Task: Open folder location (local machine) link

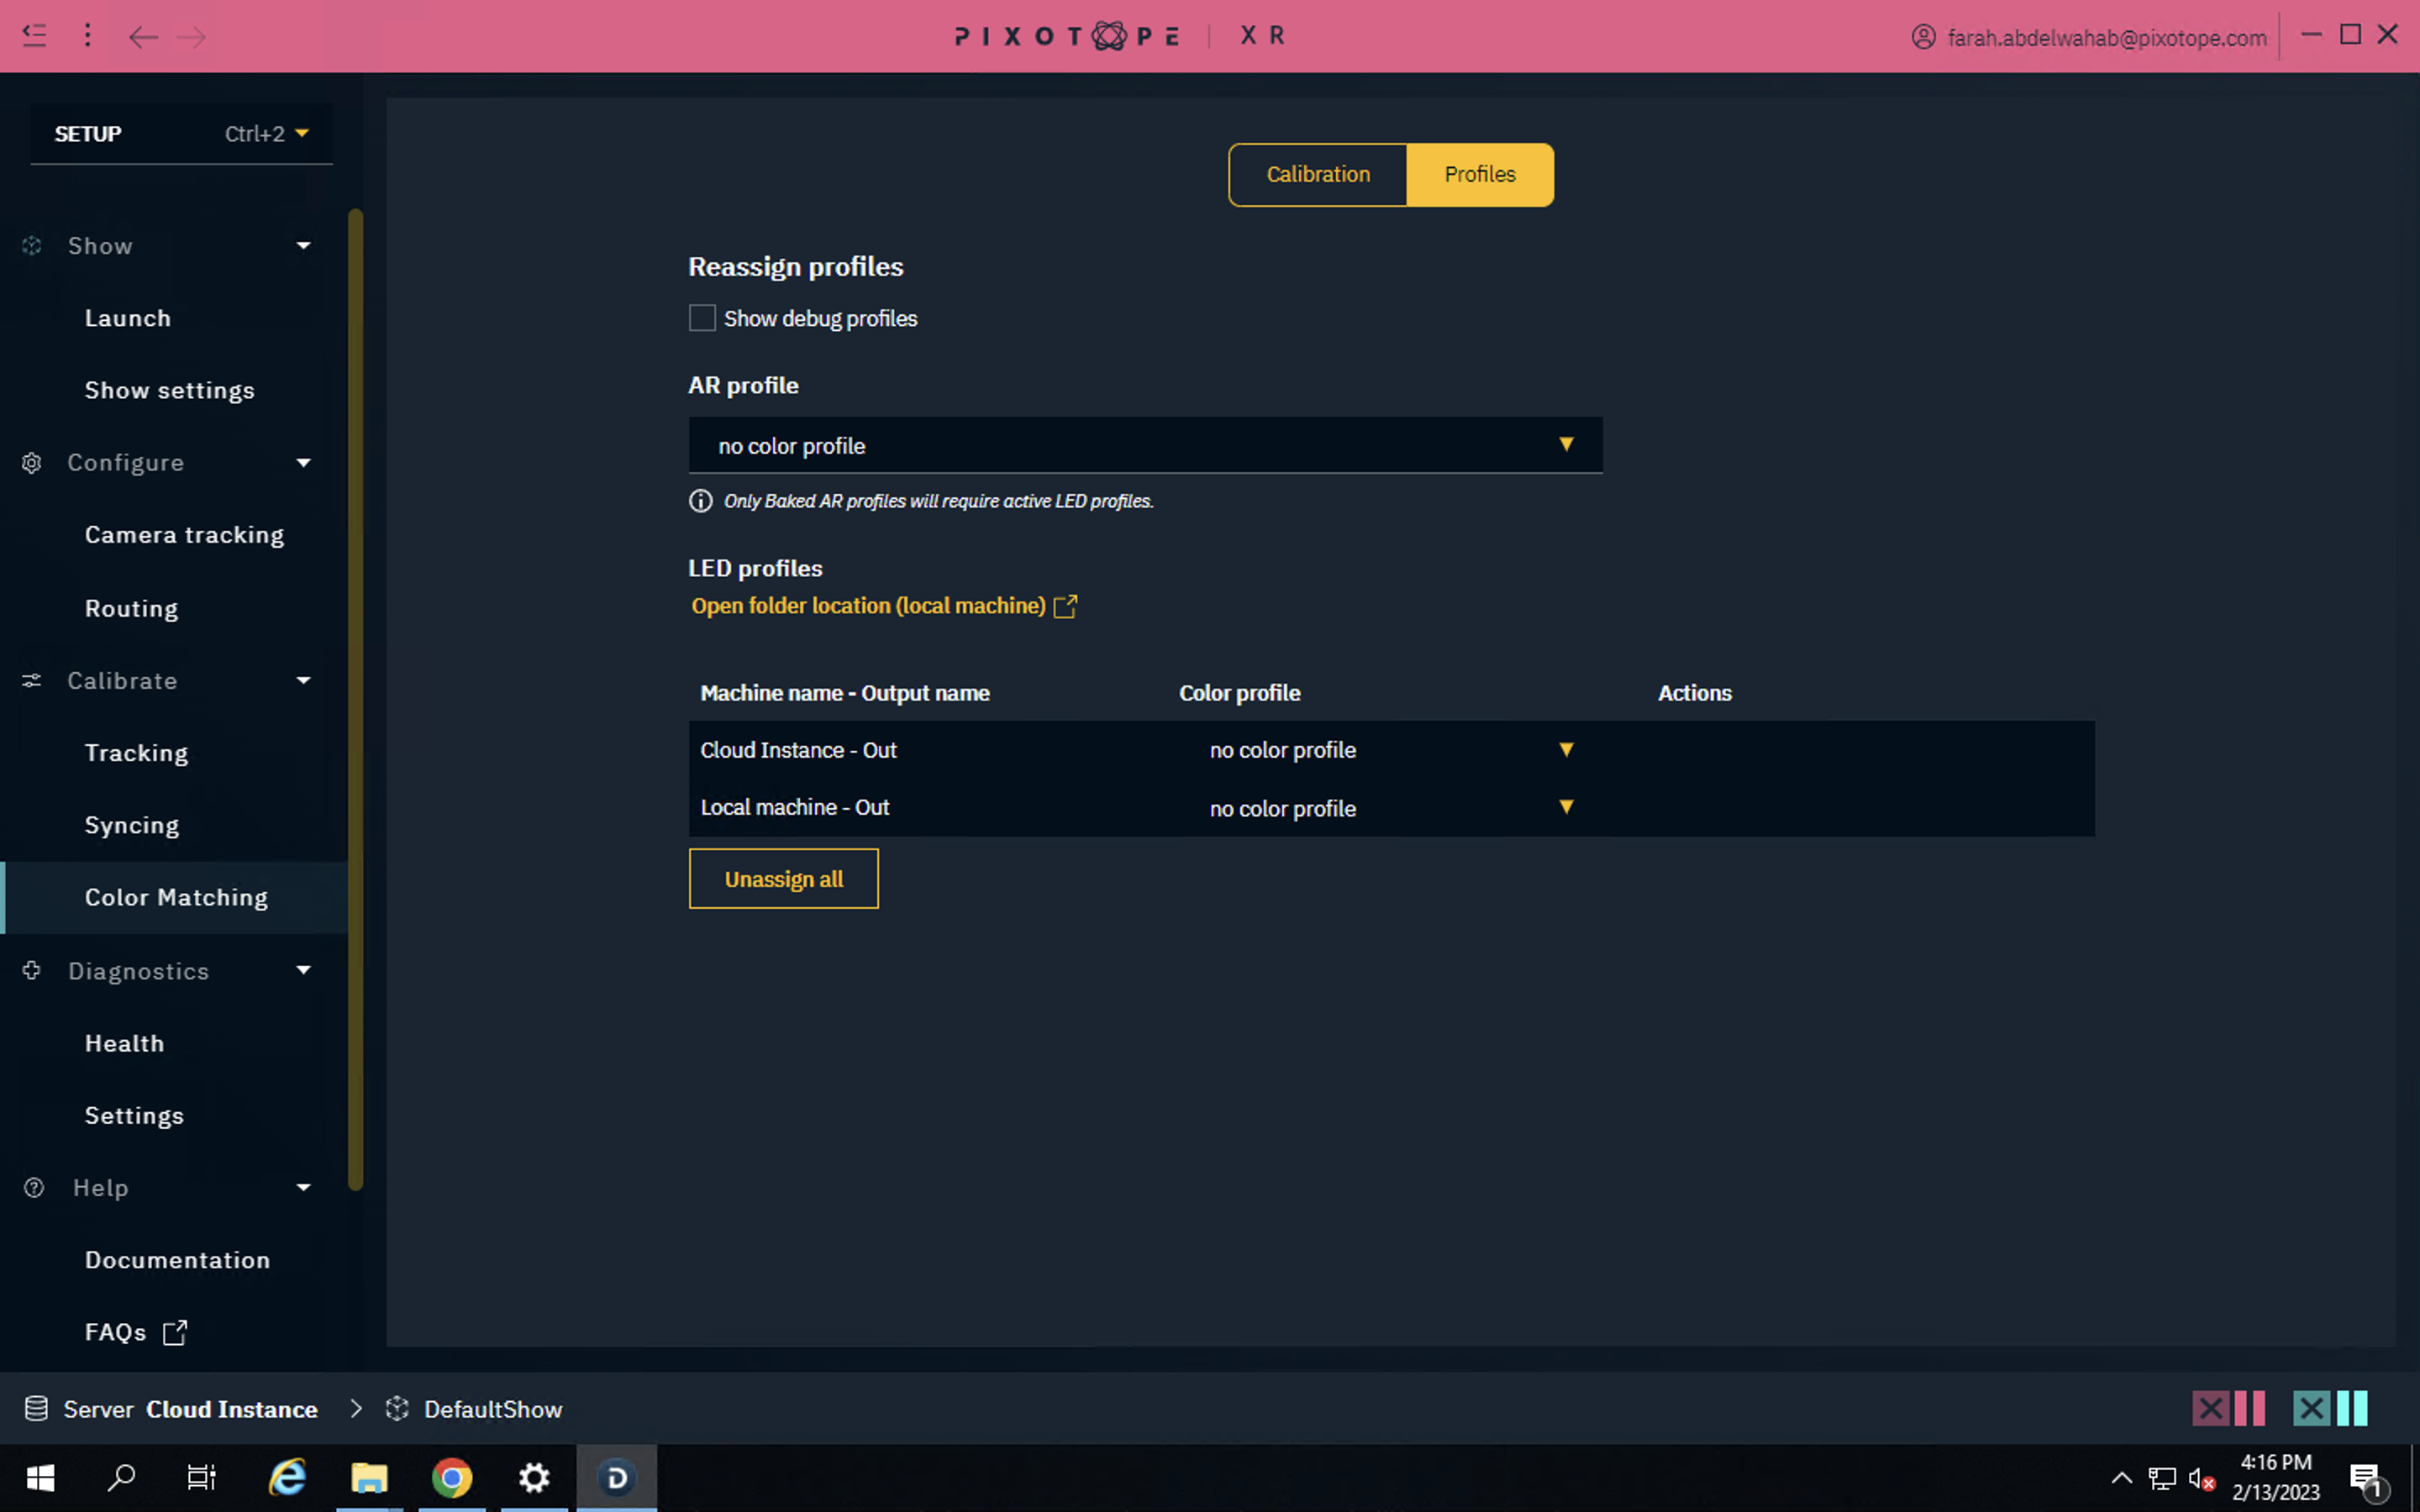Action: click(x=884, y=606)
